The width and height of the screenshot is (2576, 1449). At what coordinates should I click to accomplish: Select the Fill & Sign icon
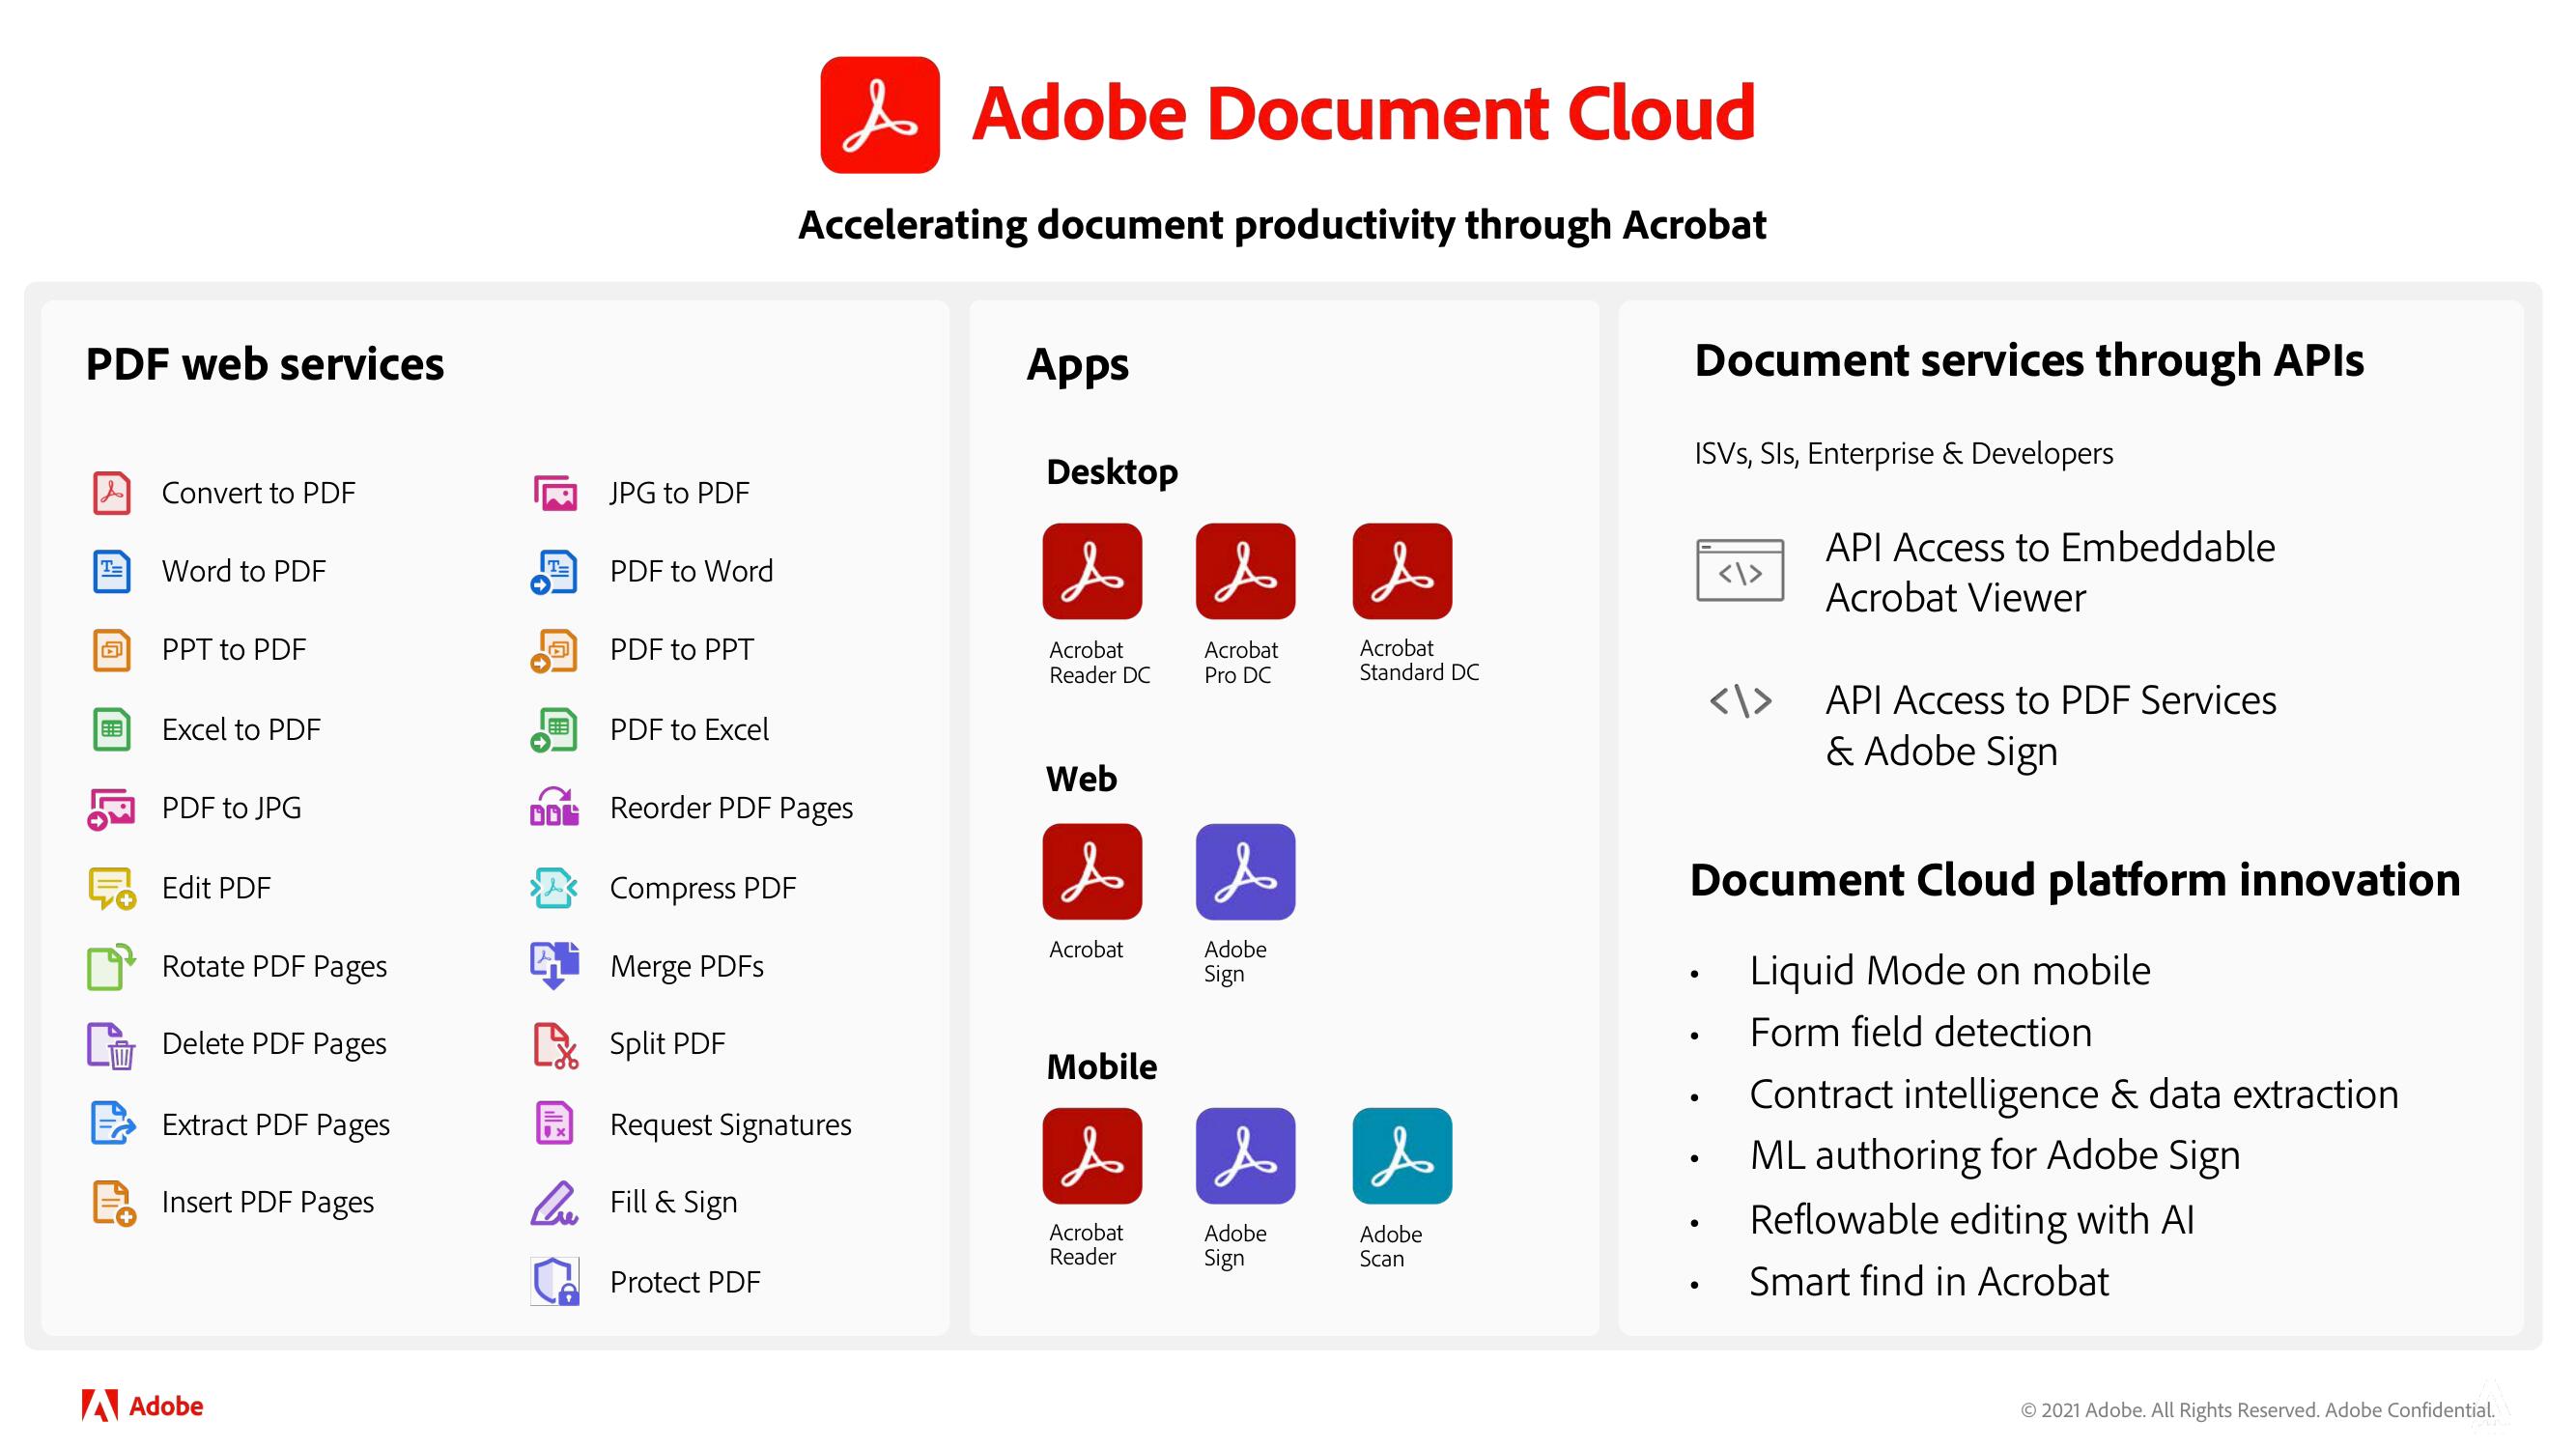click(x=554, y=1203)
